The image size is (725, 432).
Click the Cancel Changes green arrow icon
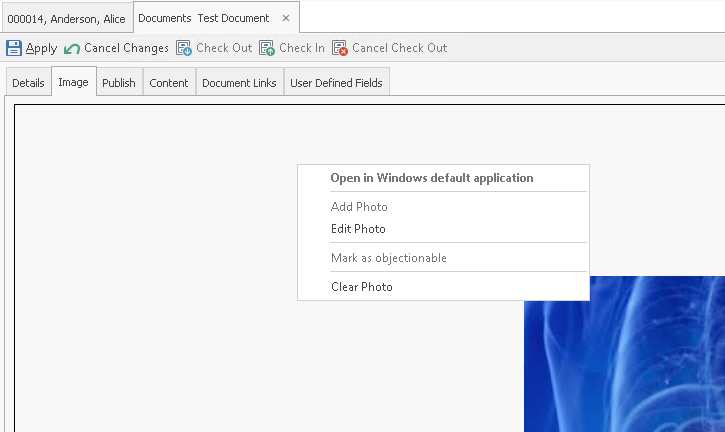tap(72, 49)
